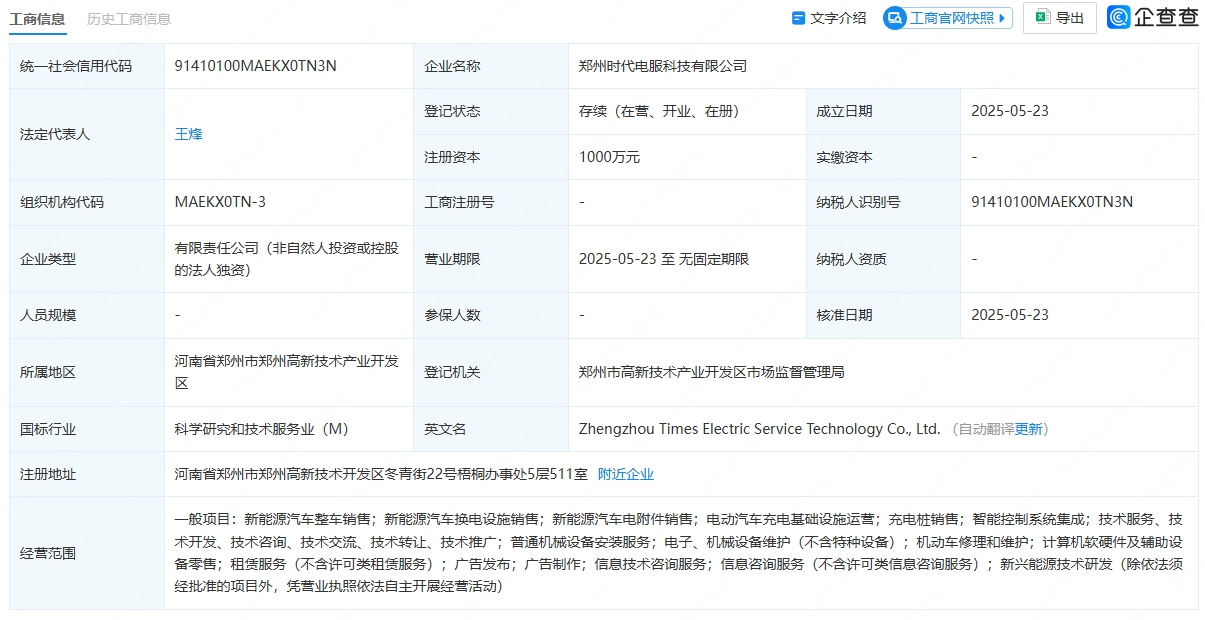Screen dimensions: 1205x620
Task: Click the 法定代表人 label cell
Action: tap(87, 134)
